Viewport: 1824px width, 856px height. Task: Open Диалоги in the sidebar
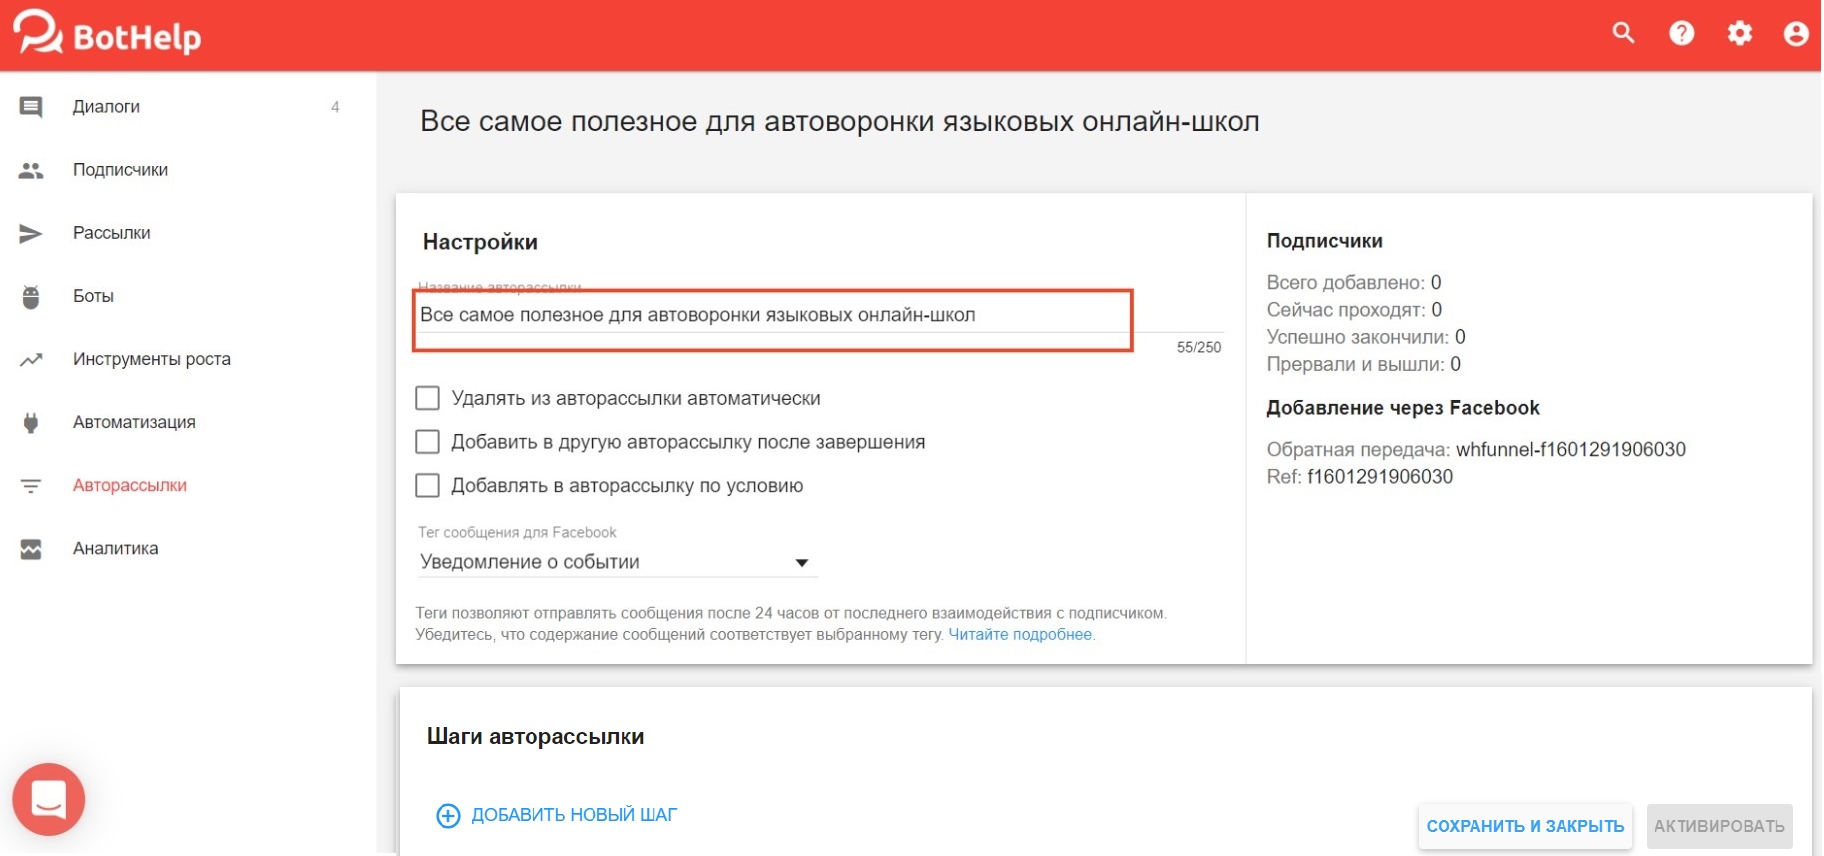(106, 107)
